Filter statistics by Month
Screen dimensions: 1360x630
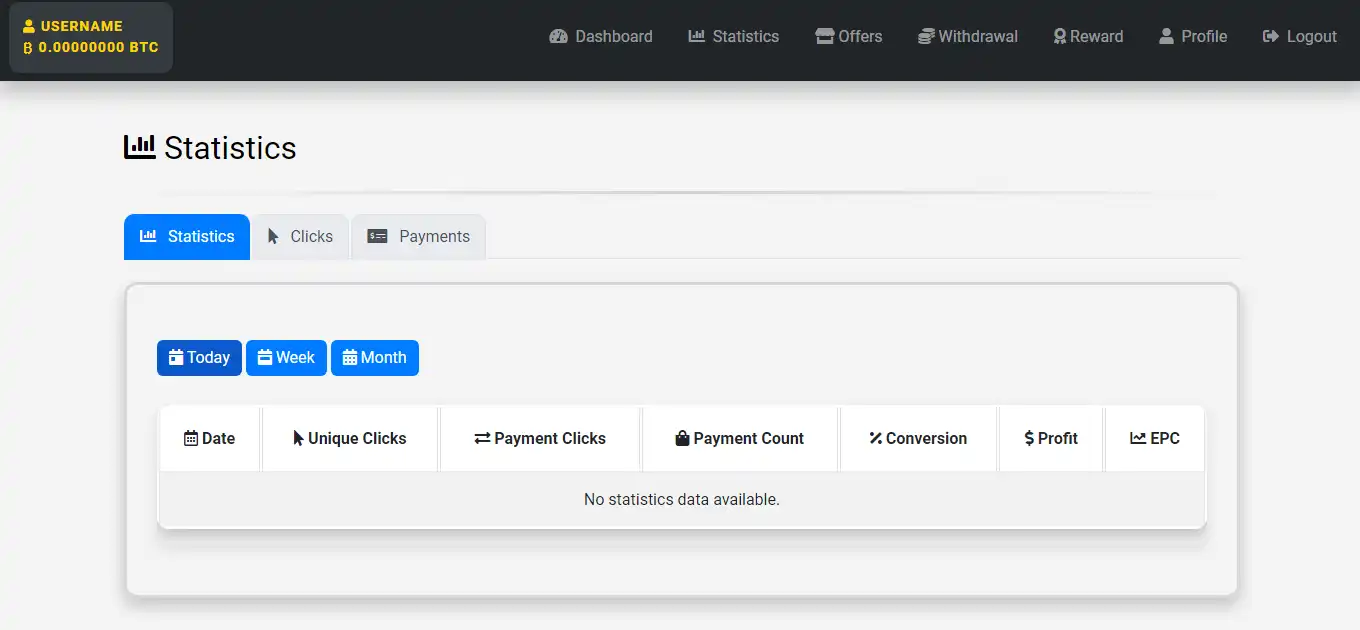coord(374,358)
